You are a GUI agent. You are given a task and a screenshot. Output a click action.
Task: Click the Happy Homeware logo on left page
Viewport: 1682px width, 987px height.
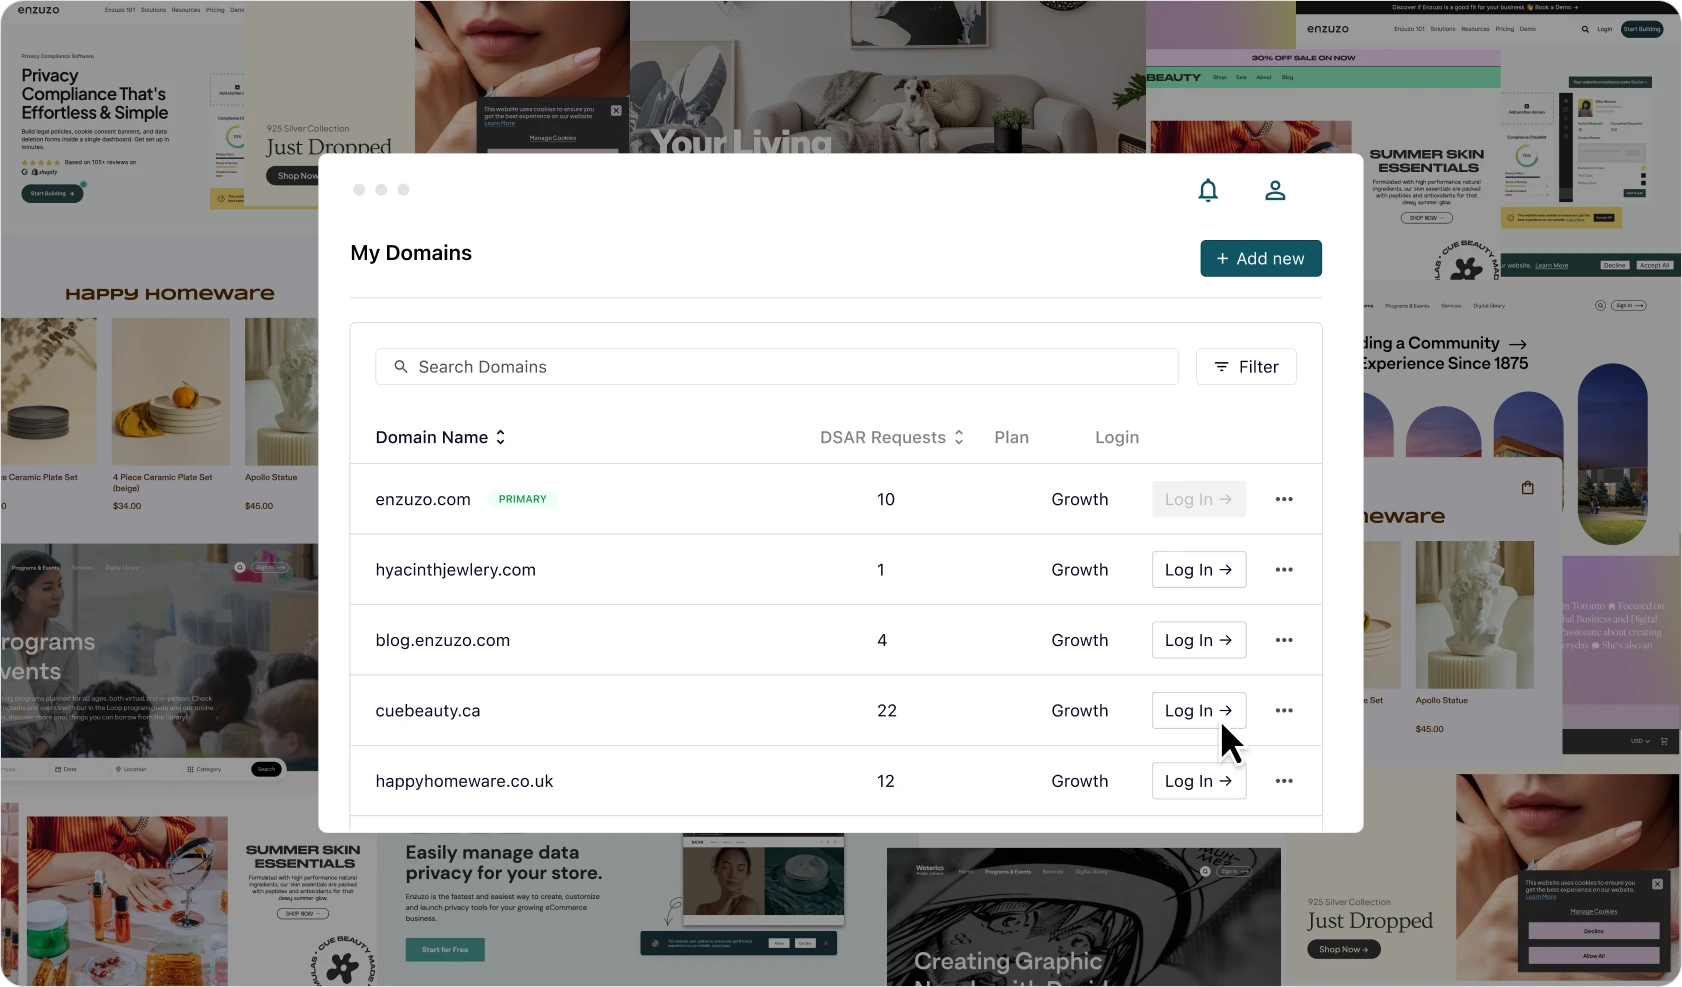click(169, 294)
